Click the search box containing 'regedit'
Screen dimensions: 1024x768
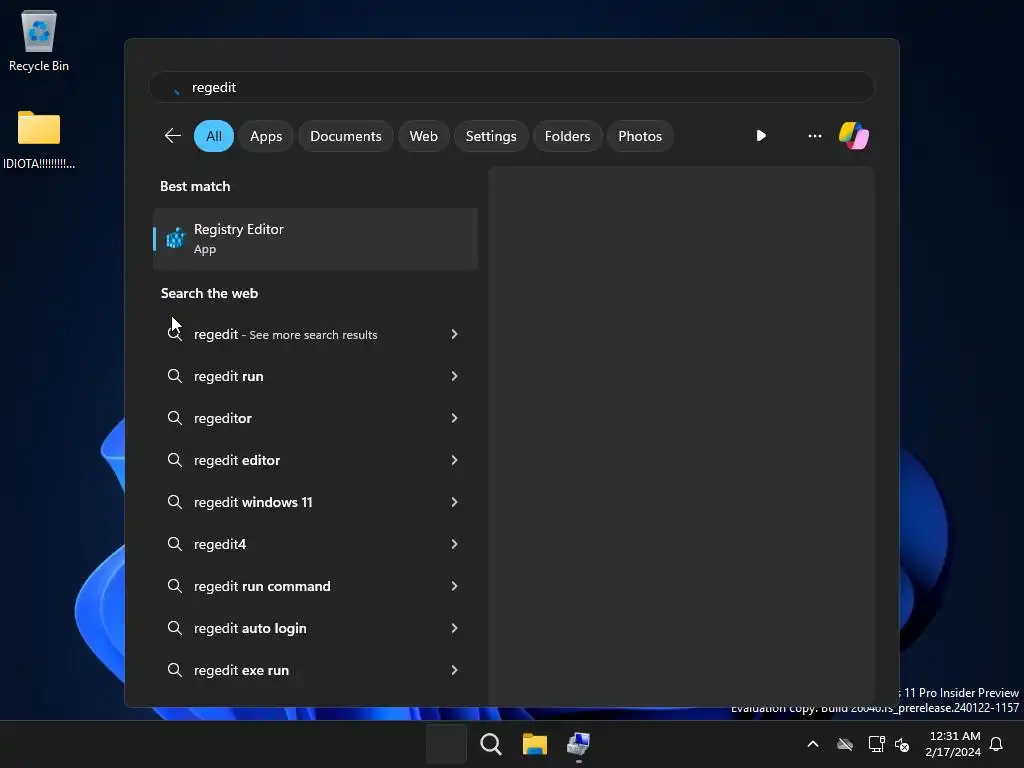(511, 87)
